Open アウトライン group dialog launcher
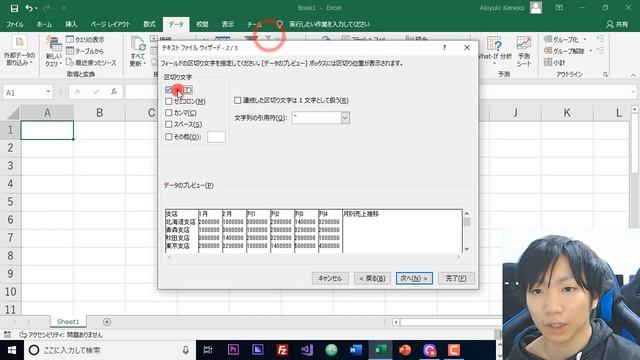Viewport: 640px width, 360px height. tap(605, 74)
